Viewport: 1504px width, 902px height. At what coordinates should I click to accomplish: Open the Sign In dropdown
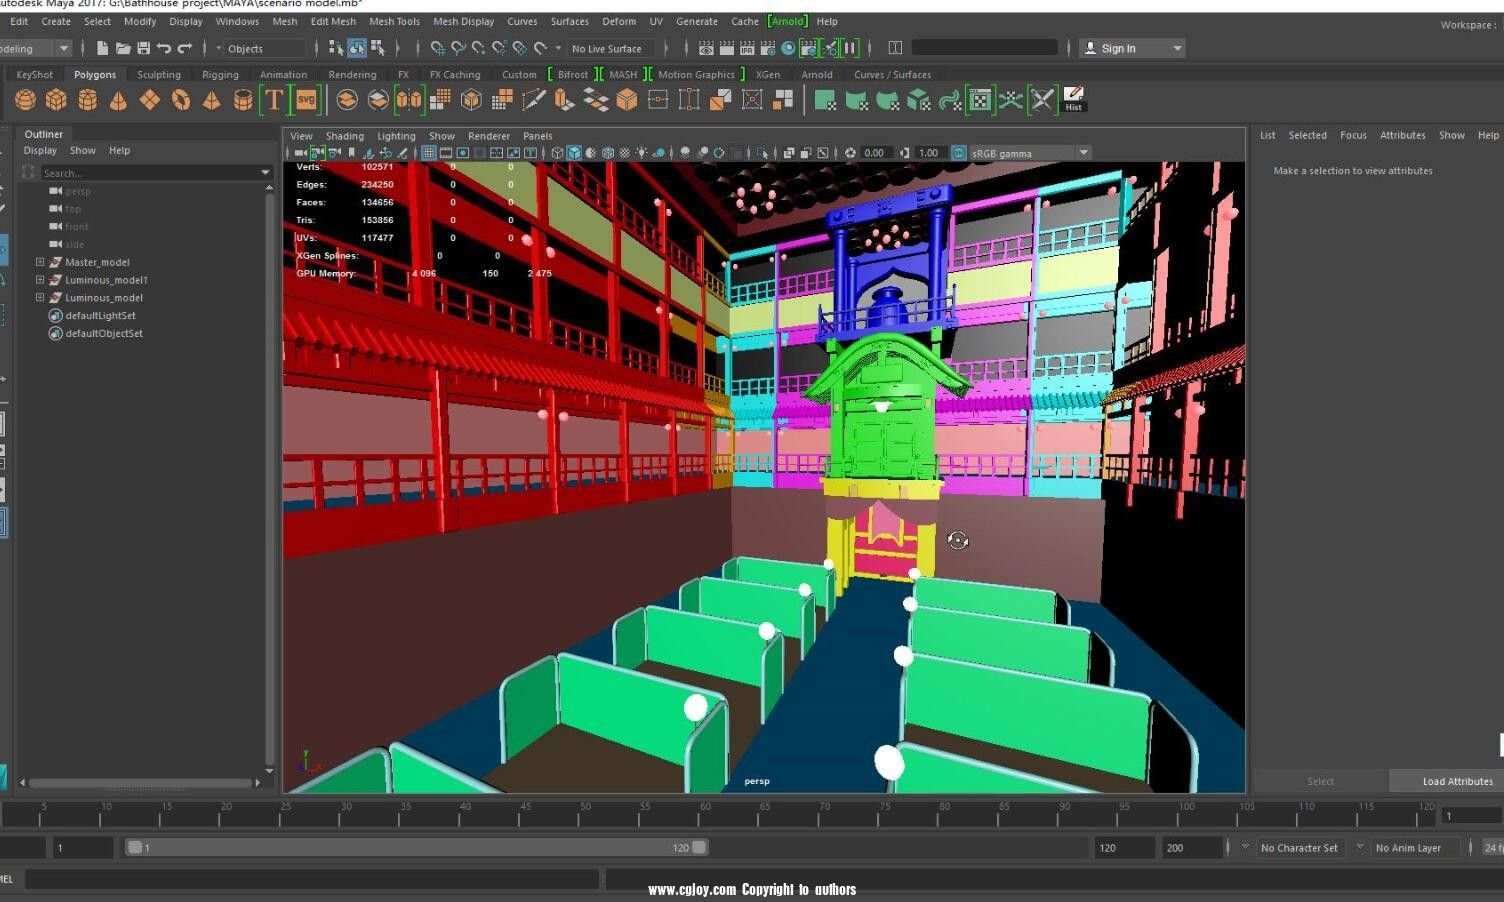pyautogui.click(x=1177, y=48)
